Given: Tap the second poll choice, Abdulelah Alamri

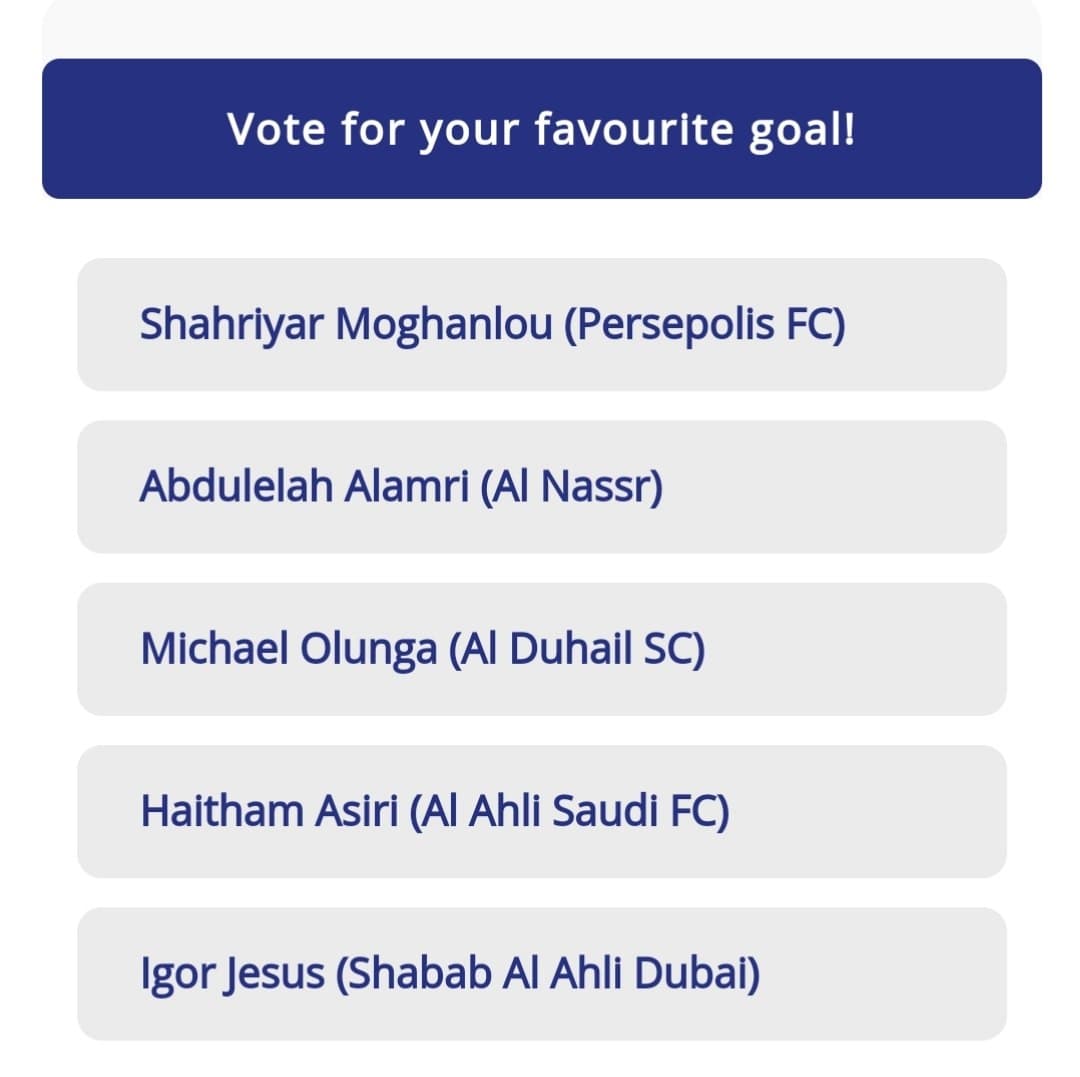Looking at the screenshot, I should coord(540,486).
